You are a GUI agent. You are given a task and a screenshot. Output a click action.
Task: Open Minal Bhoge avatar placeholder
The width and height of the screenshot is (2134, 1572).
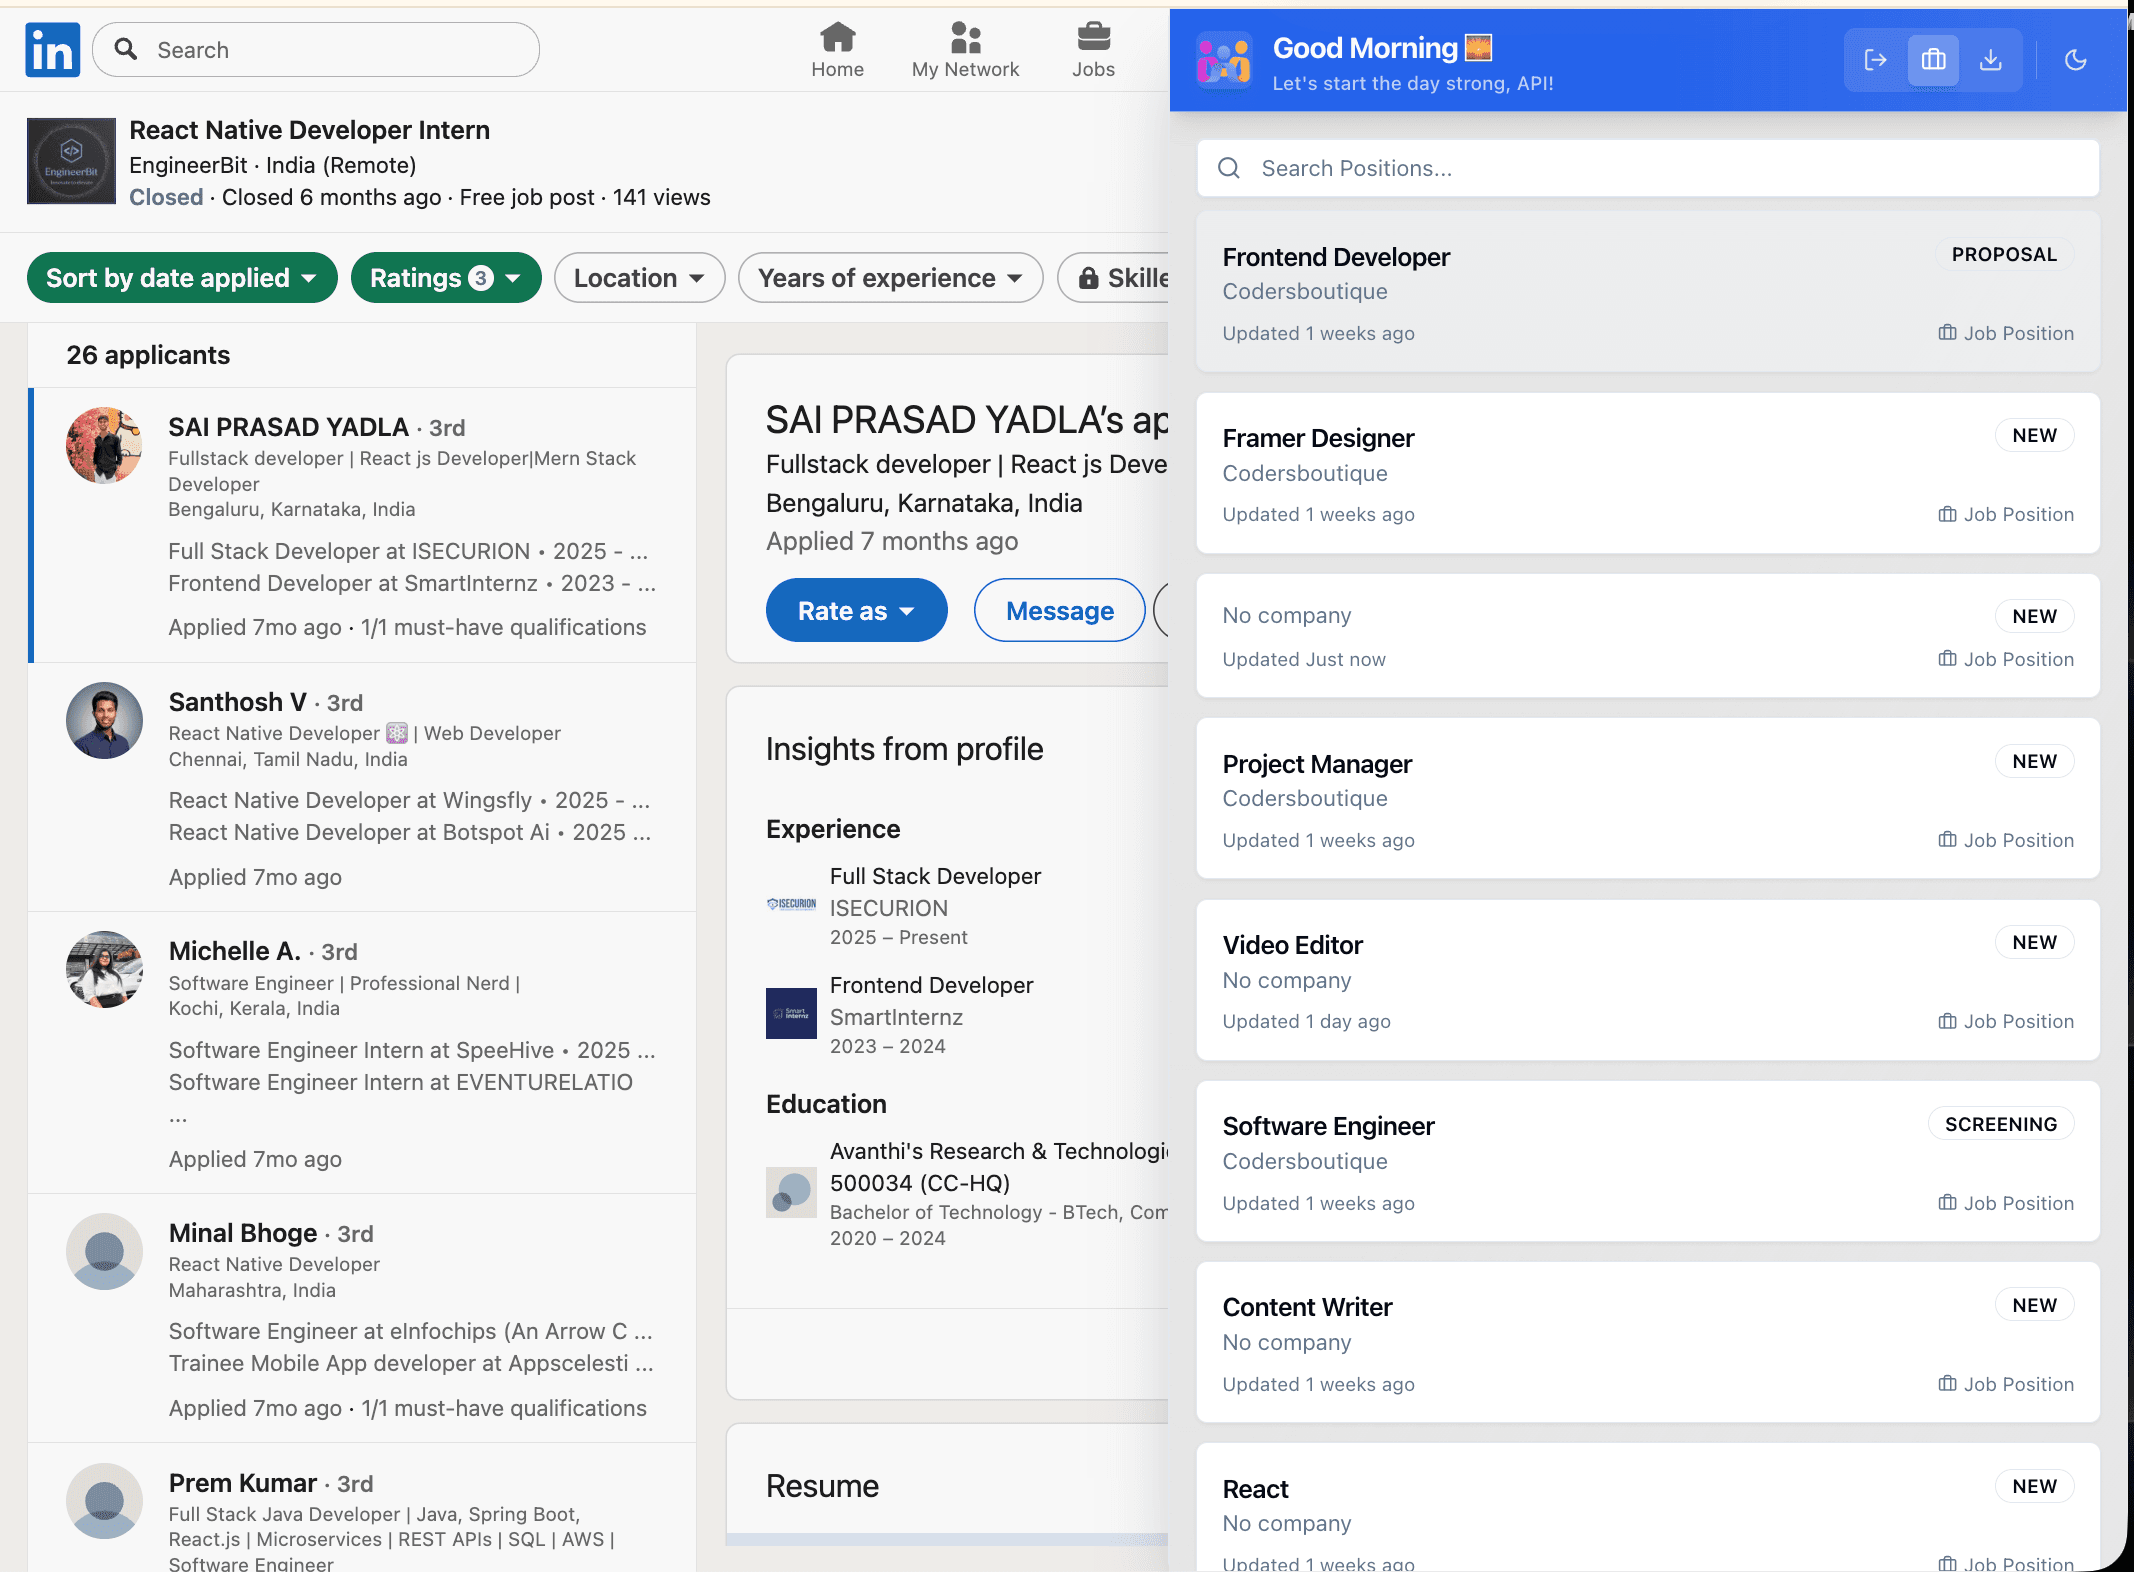pos(104,1251)
